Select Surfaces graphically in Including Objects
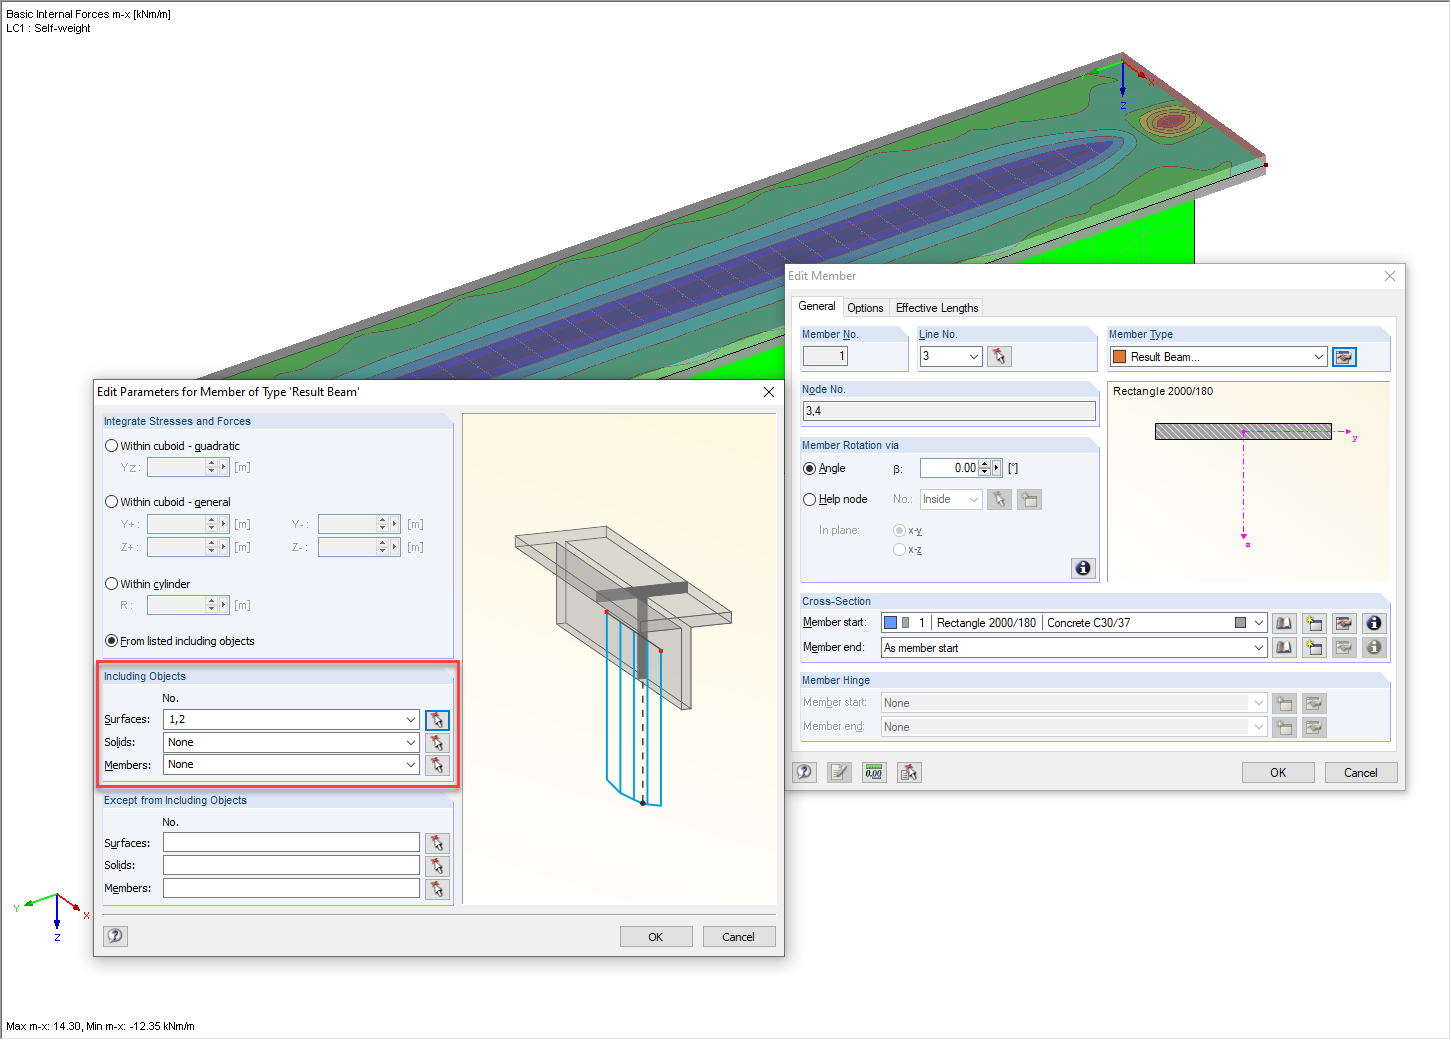 click(x=437, y=719)
